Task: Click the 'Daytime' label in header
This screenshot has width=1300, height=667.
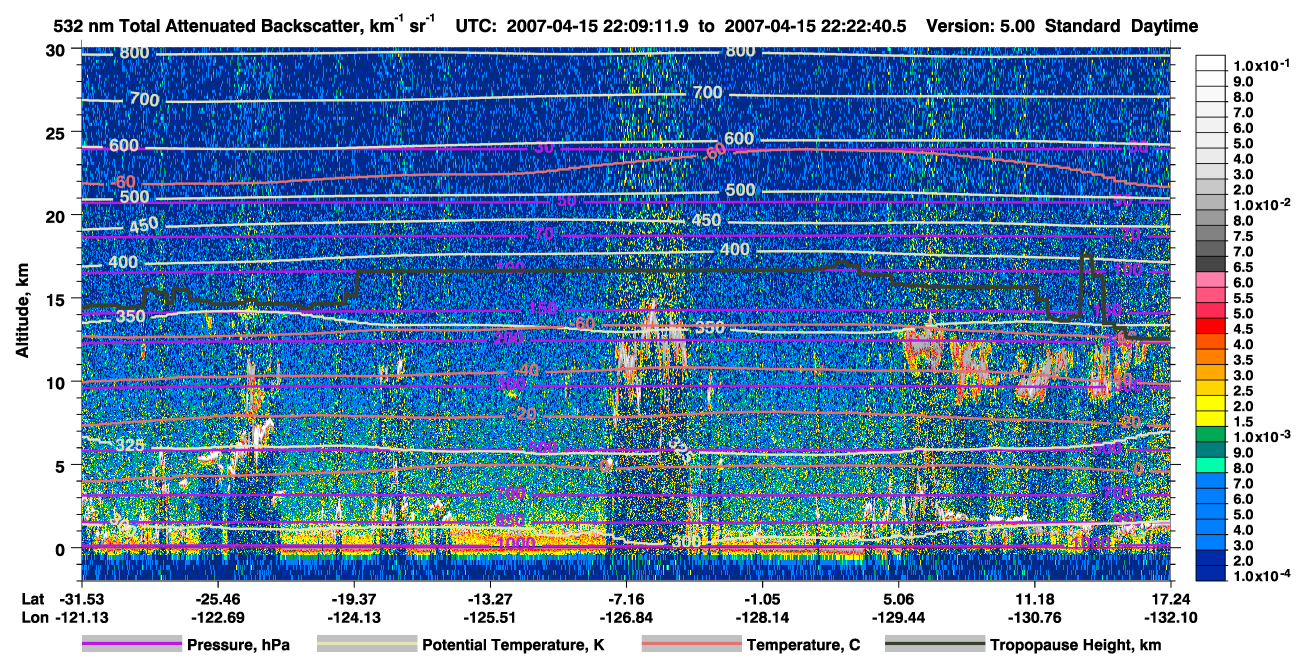Action: click(x=1165, y=27)
